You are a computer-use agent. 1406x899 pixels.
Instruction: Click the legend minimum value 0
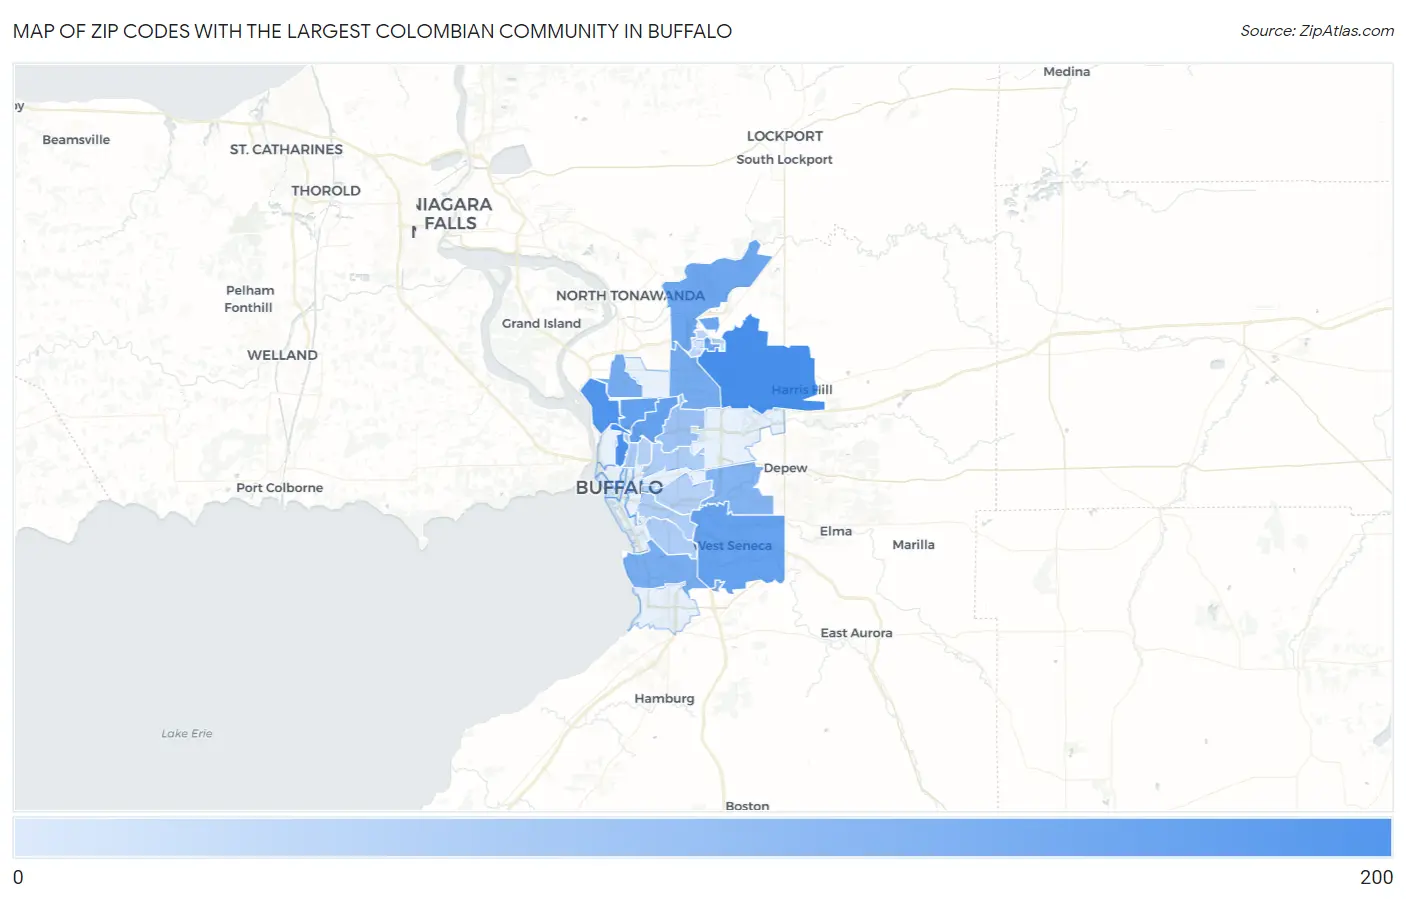point(18,877)
